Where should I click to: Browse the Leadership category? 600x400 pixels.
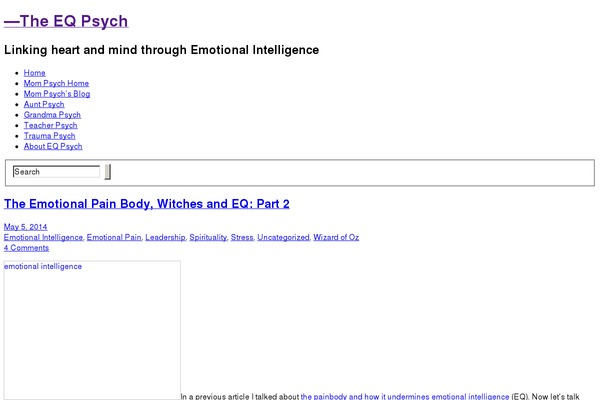click(165, 237)
